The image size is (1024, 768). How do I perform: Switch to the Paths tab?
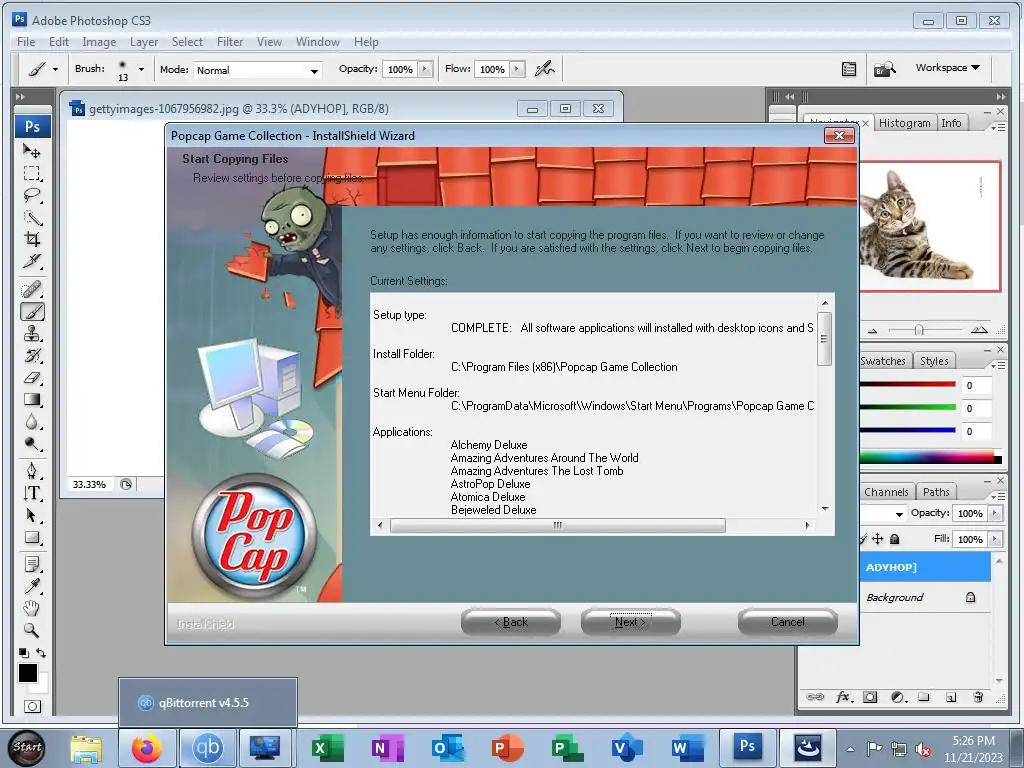click(936, 492)
